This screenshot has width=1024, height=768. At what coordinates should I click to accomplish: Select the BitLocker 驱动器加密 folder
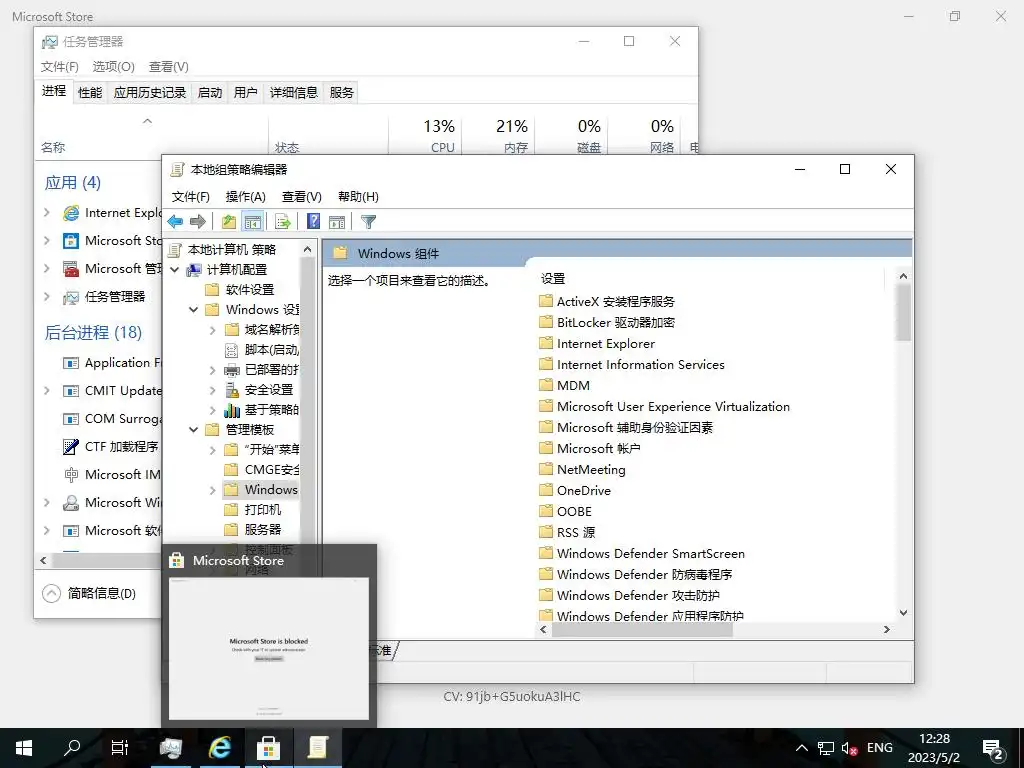click(607, 323)
